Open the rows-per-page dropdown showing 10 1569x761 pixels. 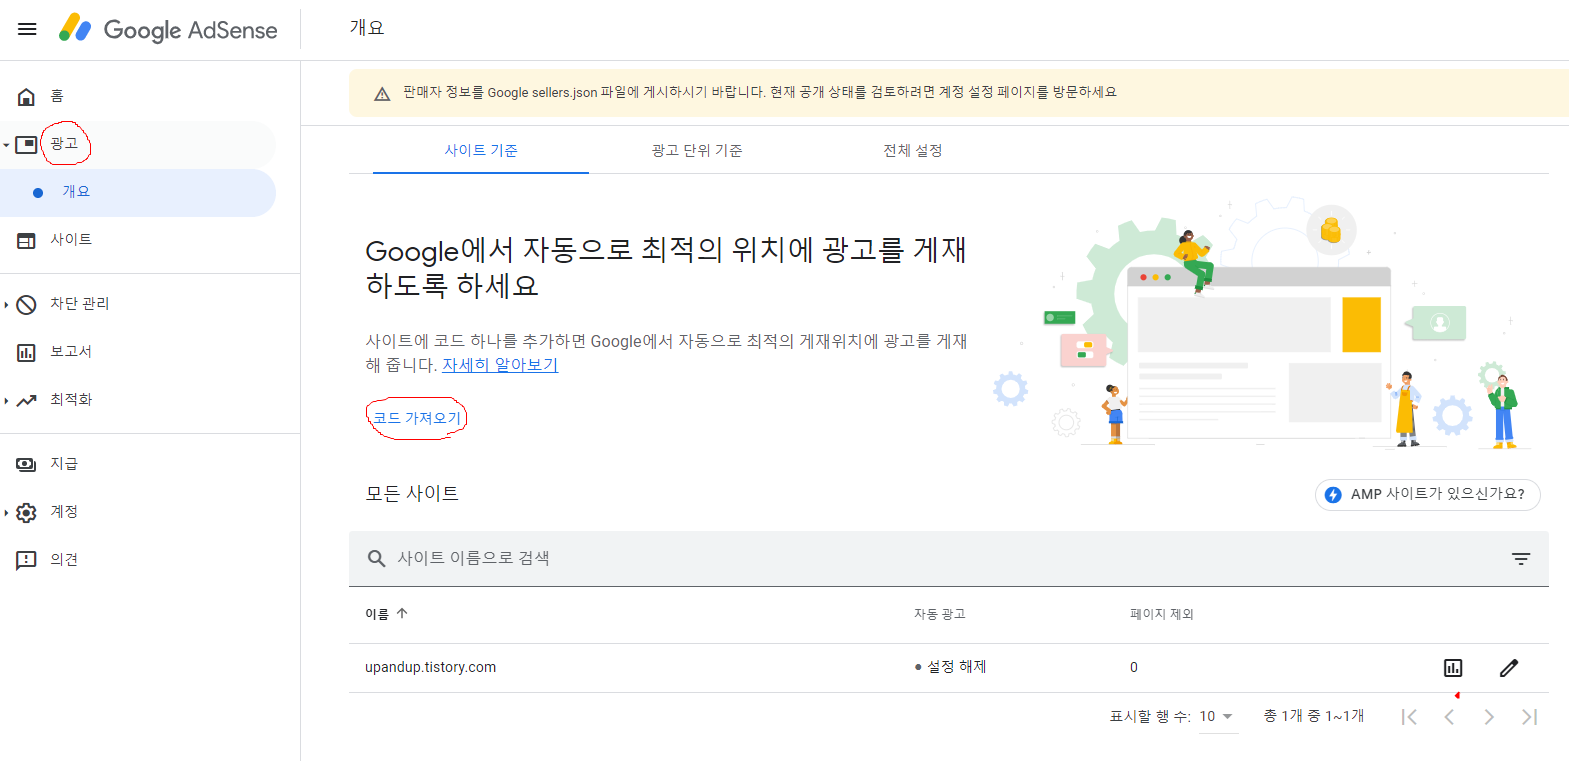click(1218, 716)
